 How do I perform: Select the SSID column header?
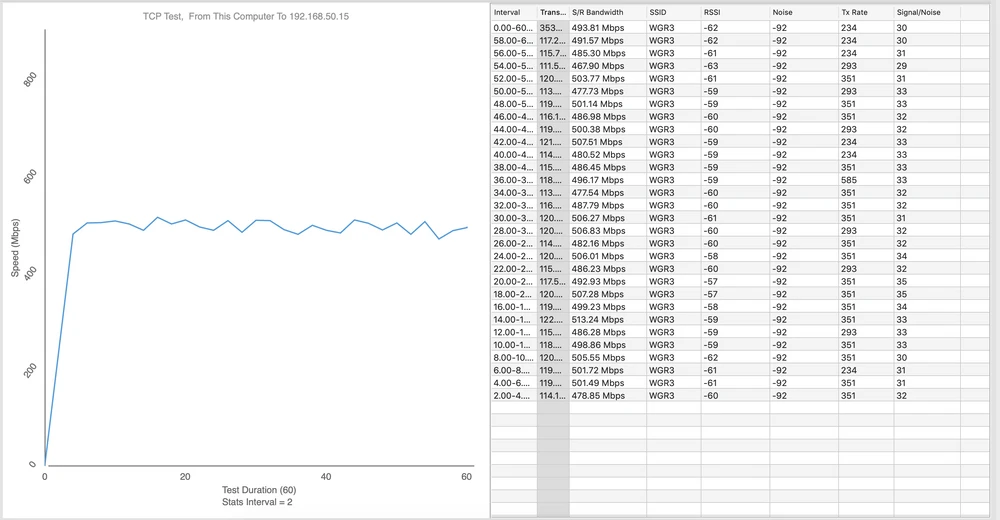[x=661, y=12]
